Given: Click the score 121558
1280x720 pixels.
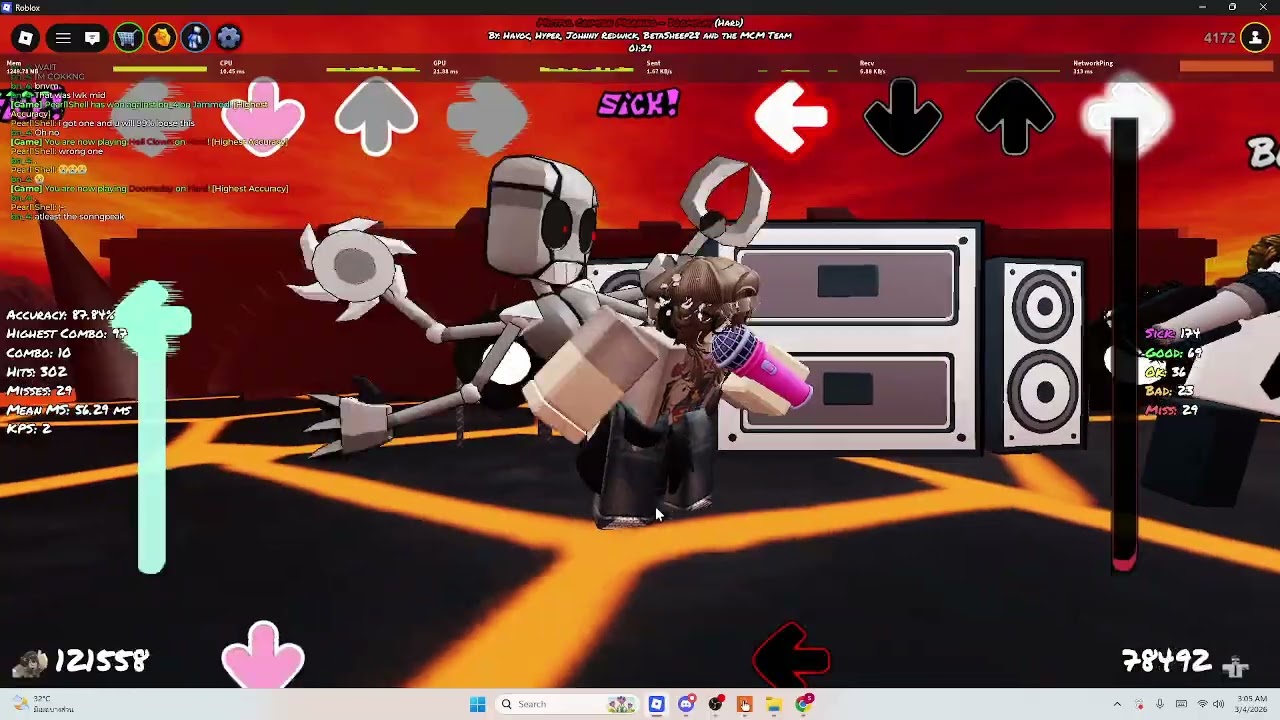Looking at the screenshot, I should tap(102, 661).
